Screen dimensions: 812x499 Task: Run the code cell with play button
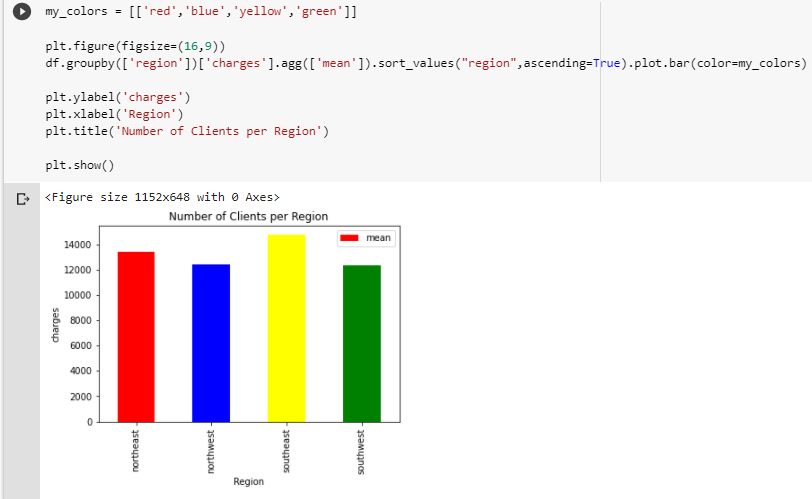22,11
